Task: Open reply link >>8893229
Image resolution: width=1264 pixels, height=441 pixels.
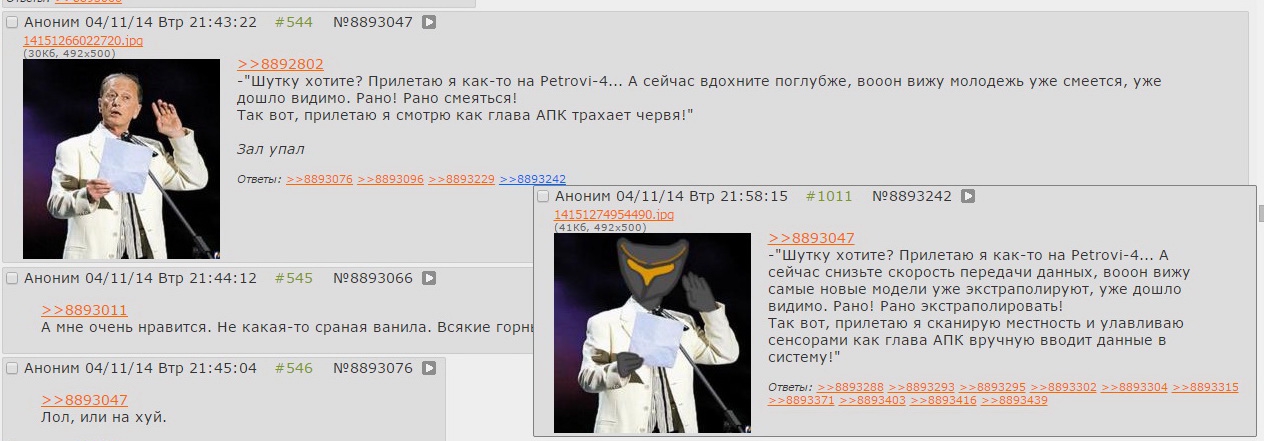Action: tap(461, 179)
